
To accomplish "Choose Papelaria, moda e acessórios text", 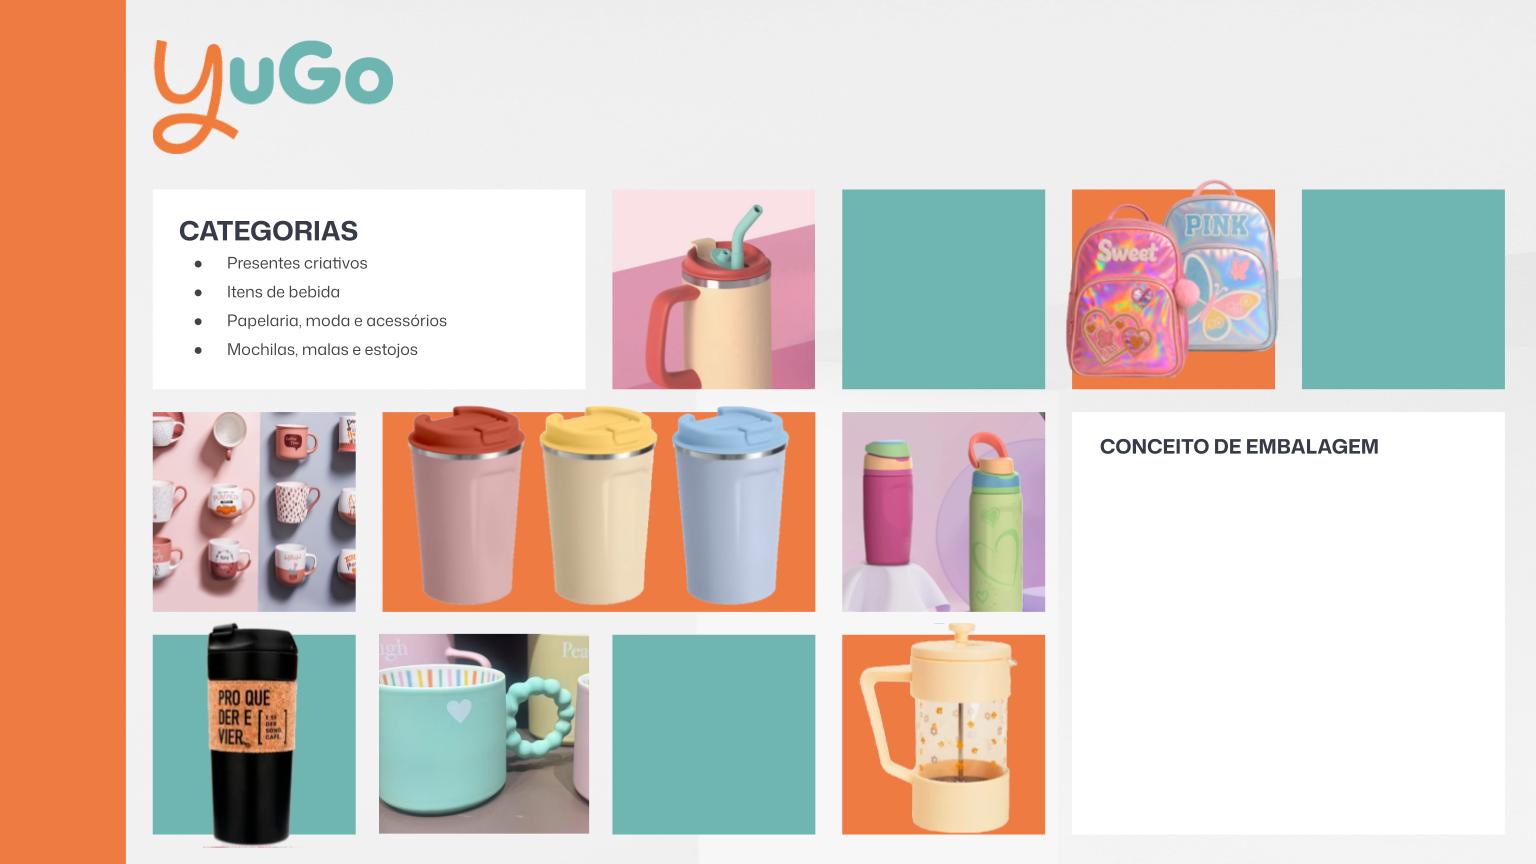I will (337, 321).
